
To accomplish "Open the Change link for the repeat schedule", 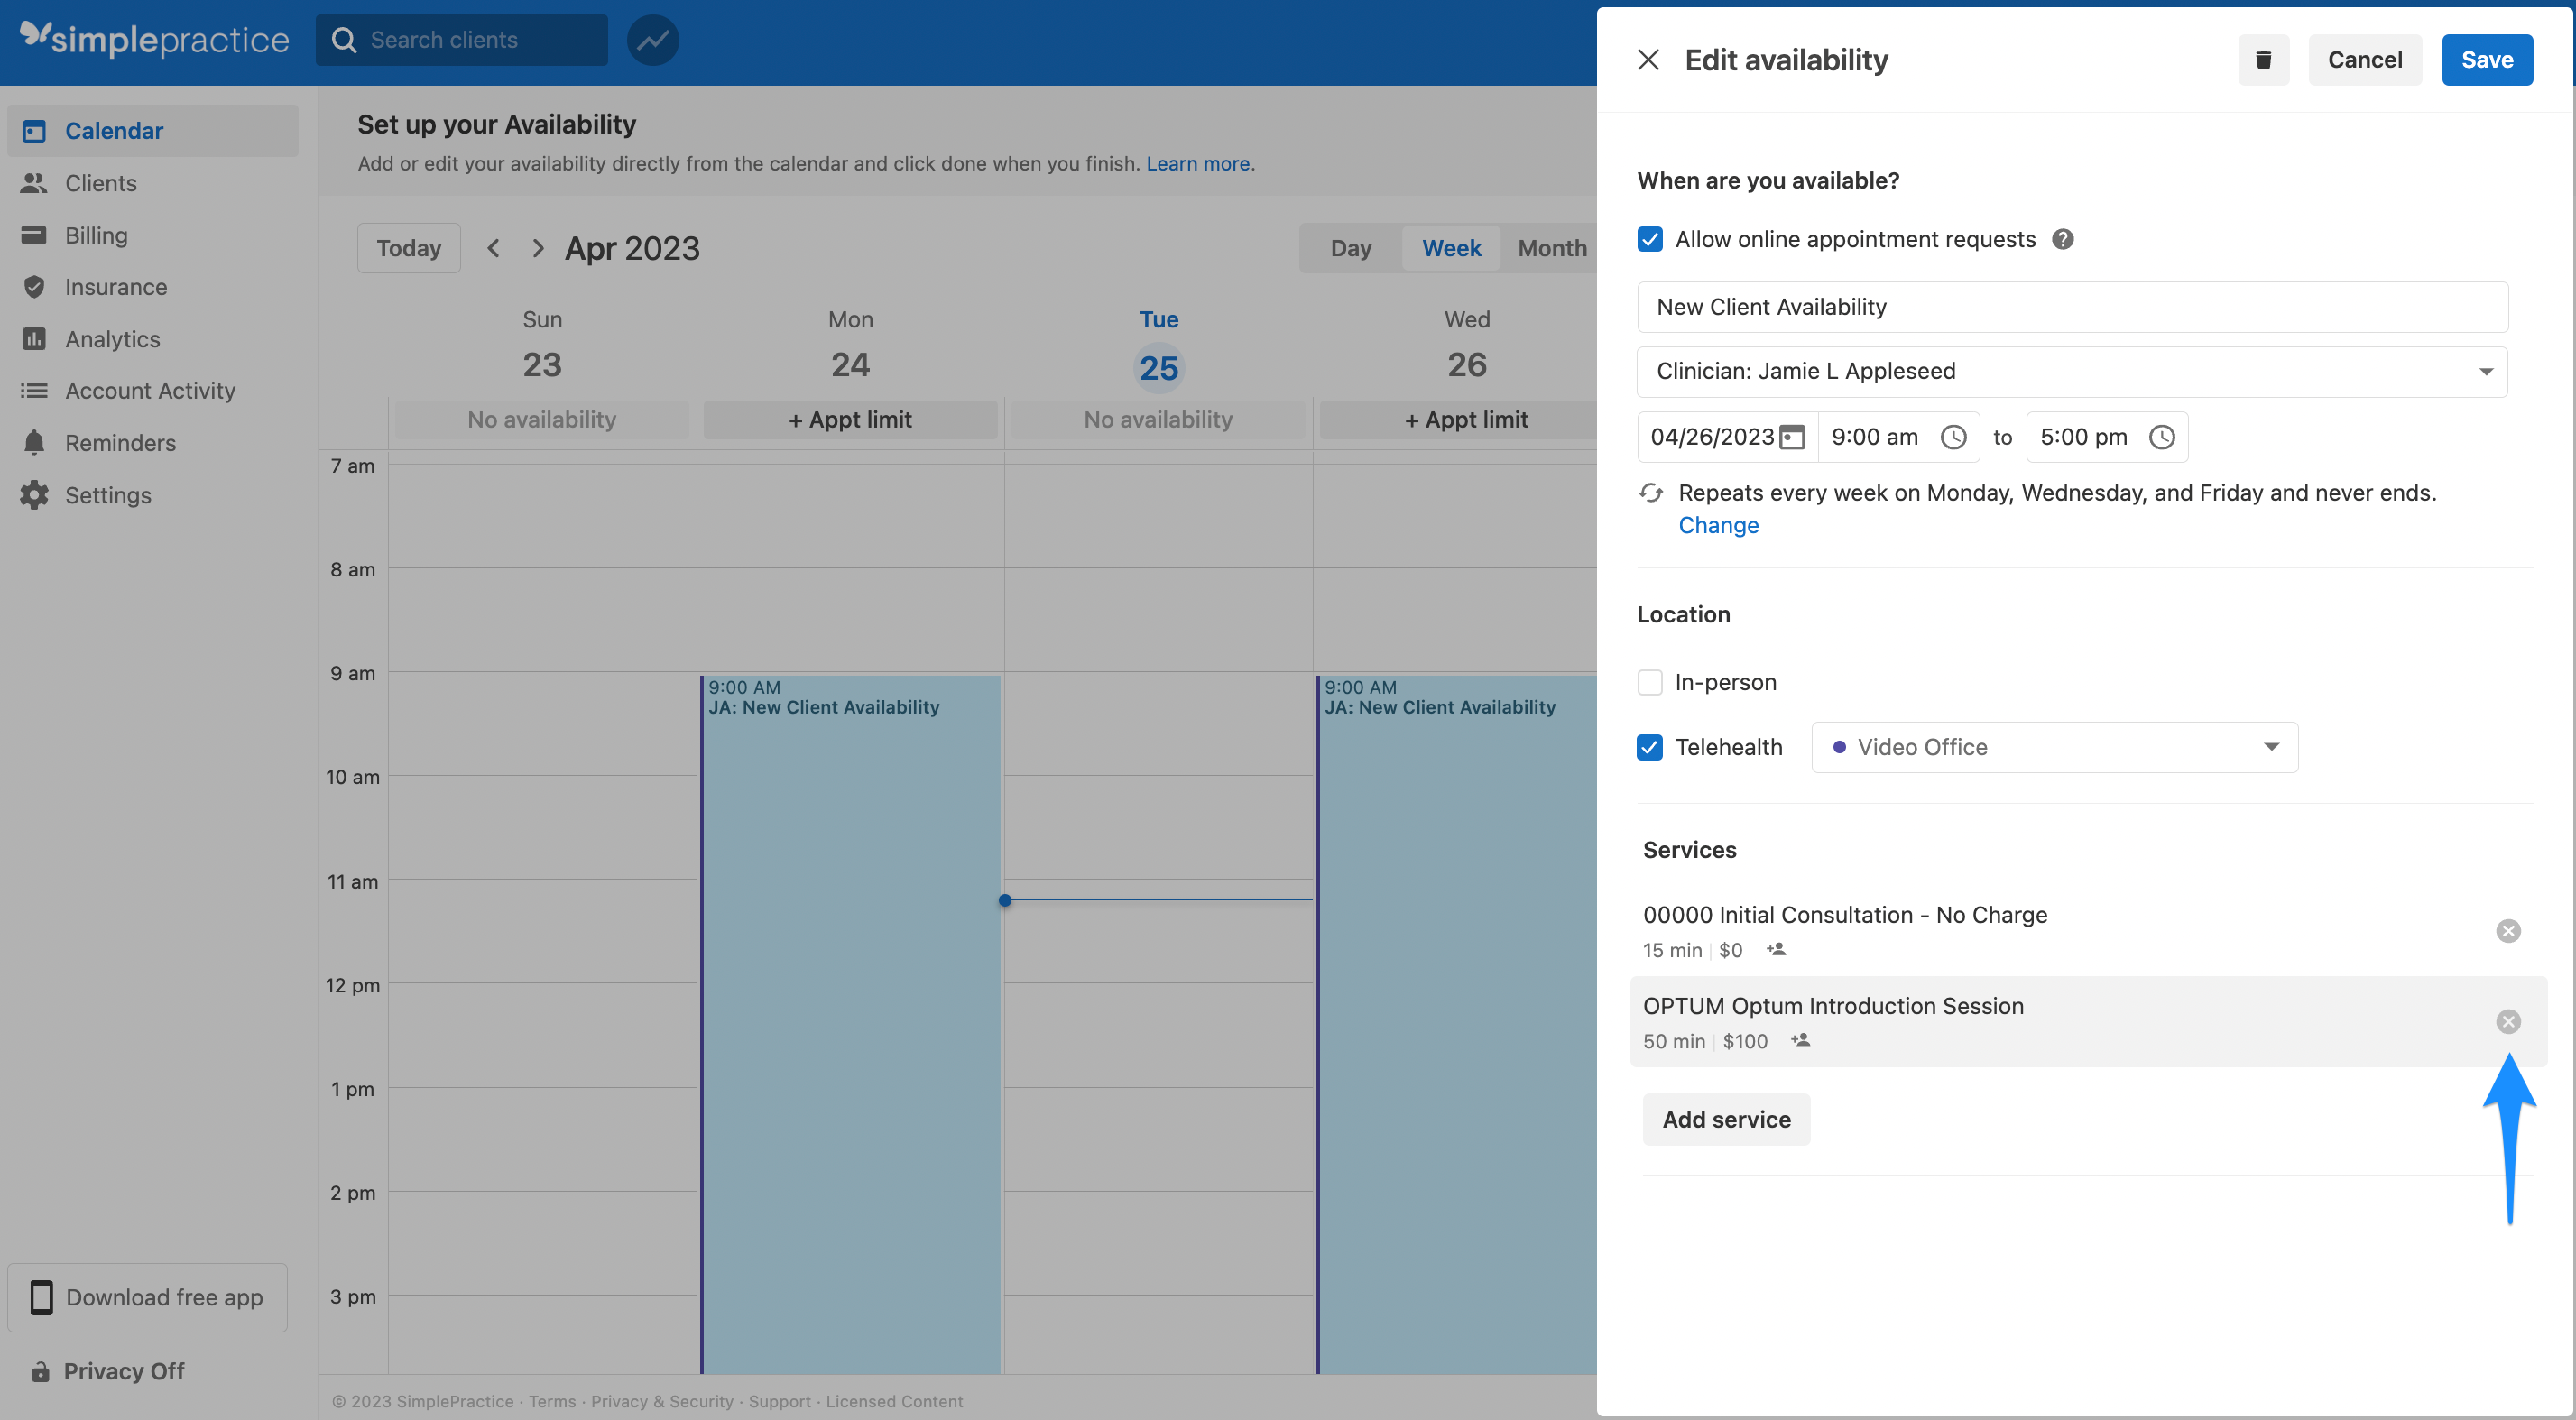I will (x=1718, y=525).
